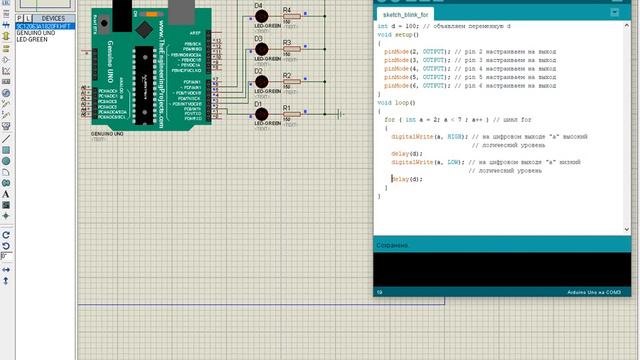This screenshot has height=360, width=640.
Task: Click the first 'delay(d);' code line
Action: pos(407,154)
